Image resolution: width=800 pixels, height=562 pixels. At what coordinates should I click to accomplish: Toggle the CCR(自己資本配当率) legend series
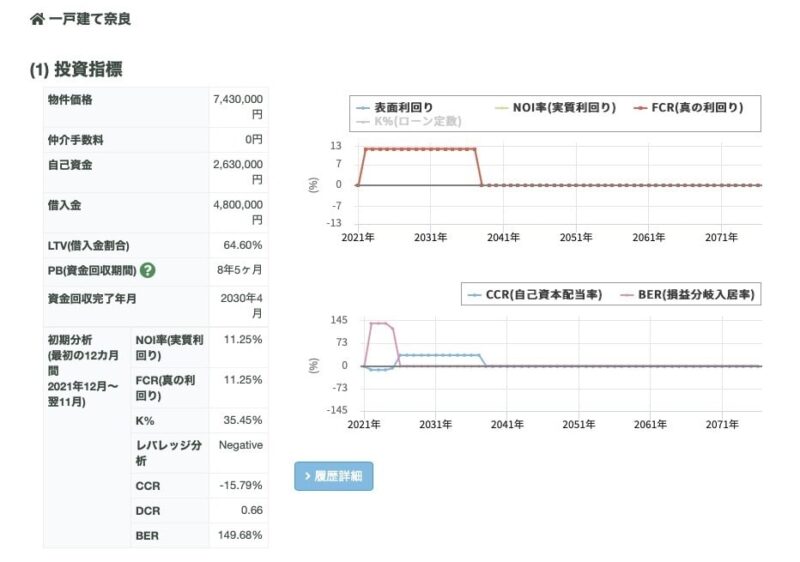(535, 295)
